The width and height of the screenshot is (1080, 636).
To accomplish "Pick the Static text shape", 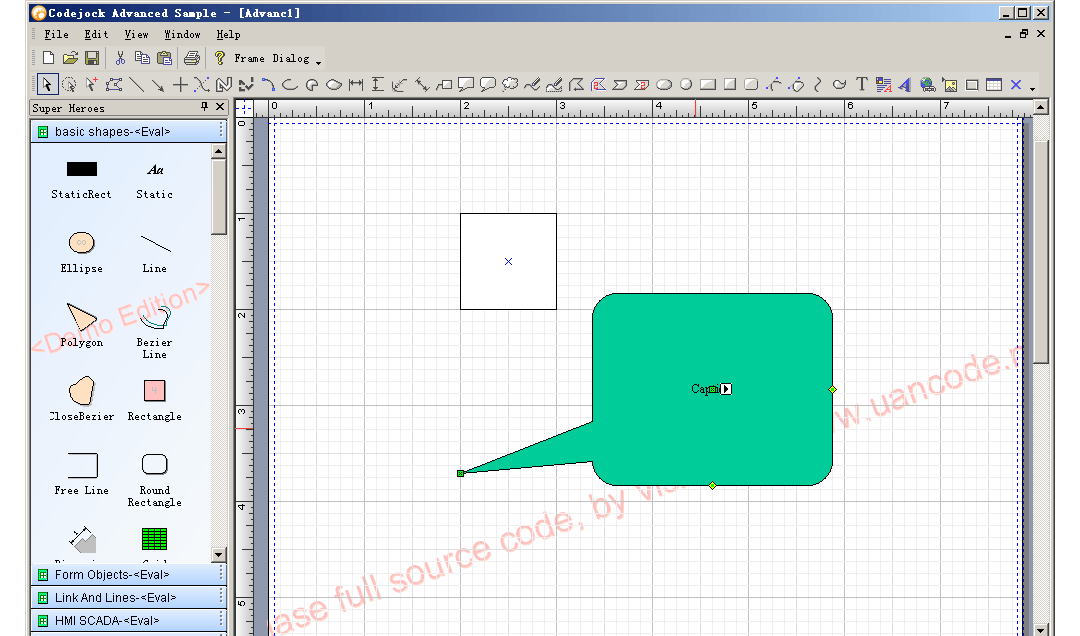I will pos(154,179).
